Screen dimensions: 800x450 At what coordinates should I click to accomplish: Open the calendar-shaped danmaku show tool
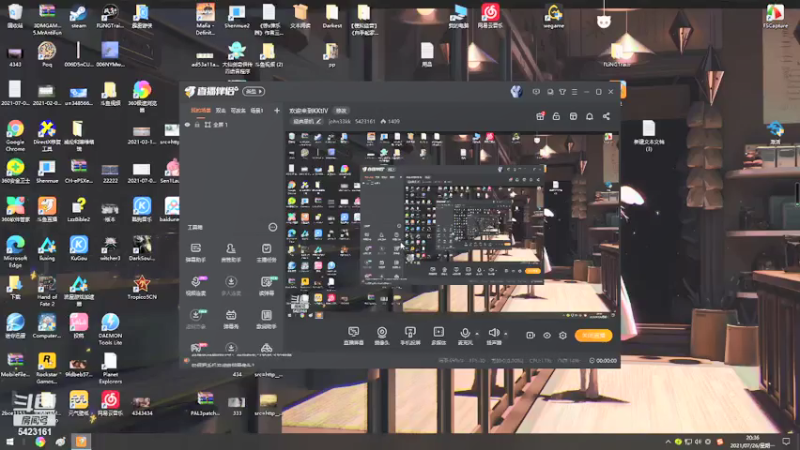coord(231,319)
